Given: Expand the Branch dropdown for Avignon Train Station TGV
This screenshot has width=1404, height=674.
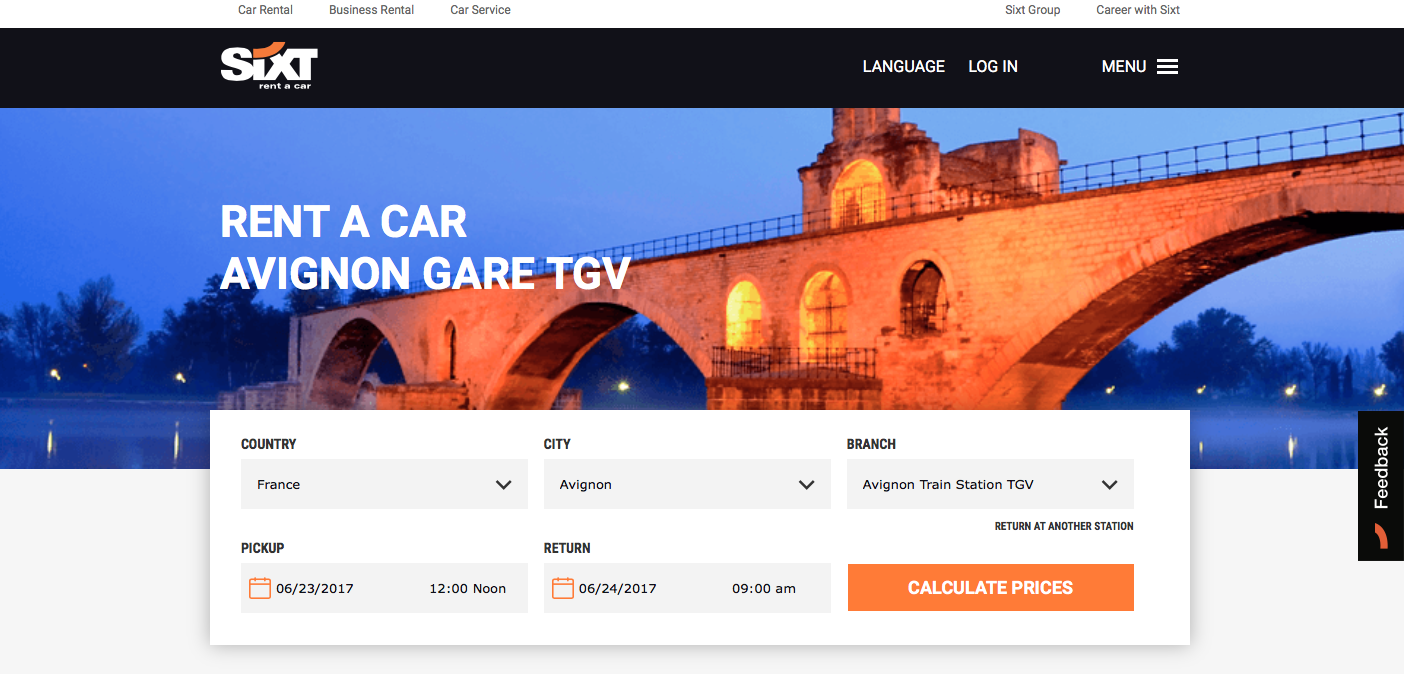Looking at the screenshot, I should [x=990, y=484].
